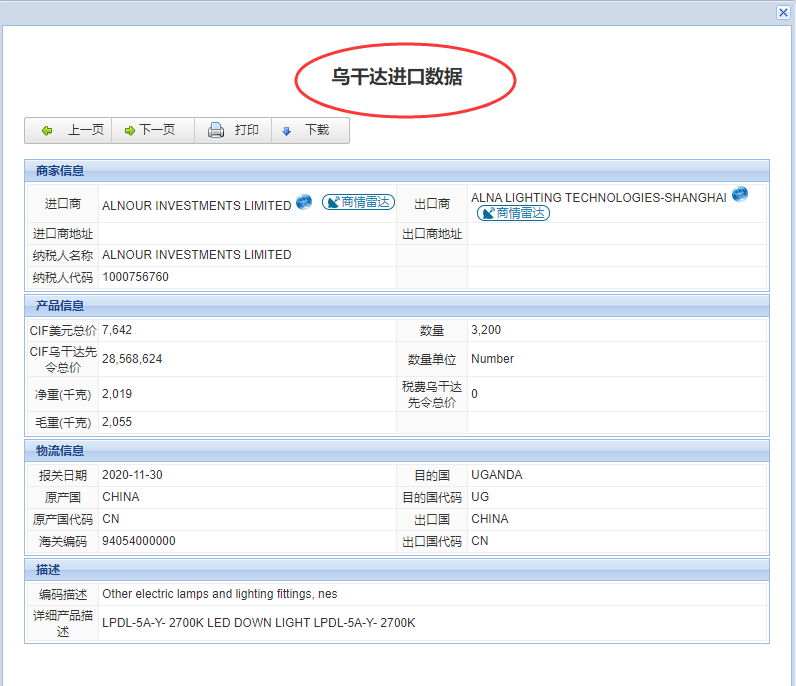Viewport: 796px width, 686px height.
Task: Click the LED DOWN LIGHT product description
Action: pyautogui.click(x=258, y=623)
